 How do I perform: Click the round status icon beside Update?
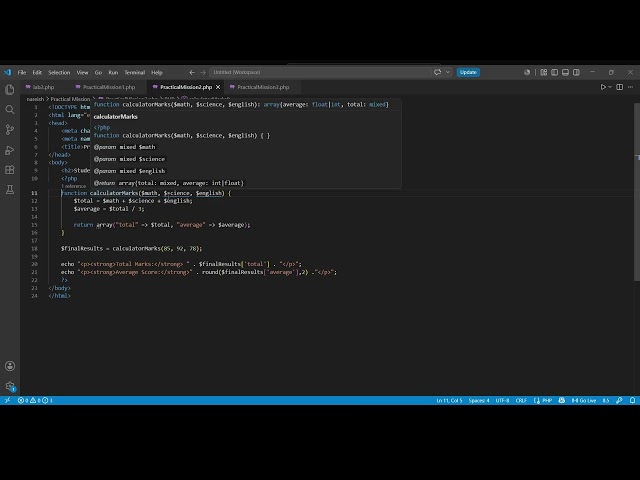coord(527,72)
